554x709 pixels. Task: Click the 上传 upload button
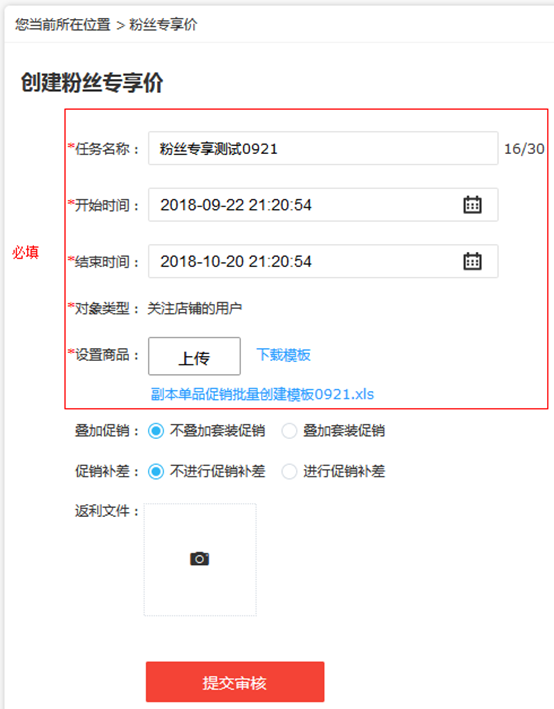(194, 356)
